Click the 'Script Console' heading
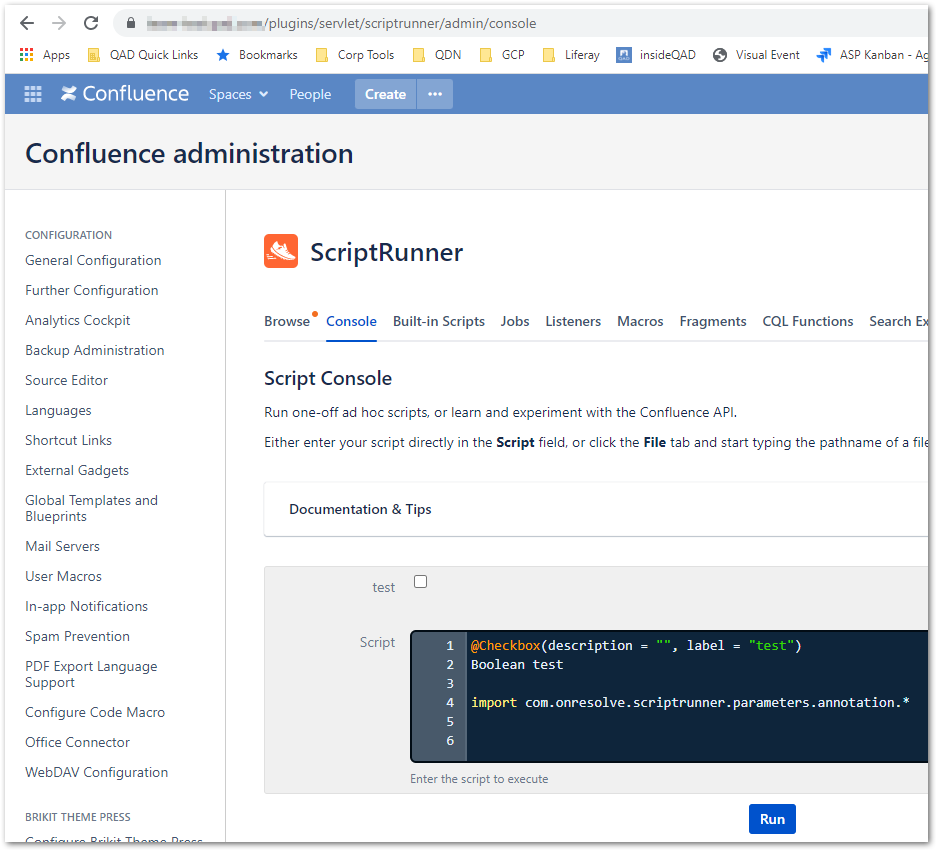The image size is (937, 851). (328, 378)
